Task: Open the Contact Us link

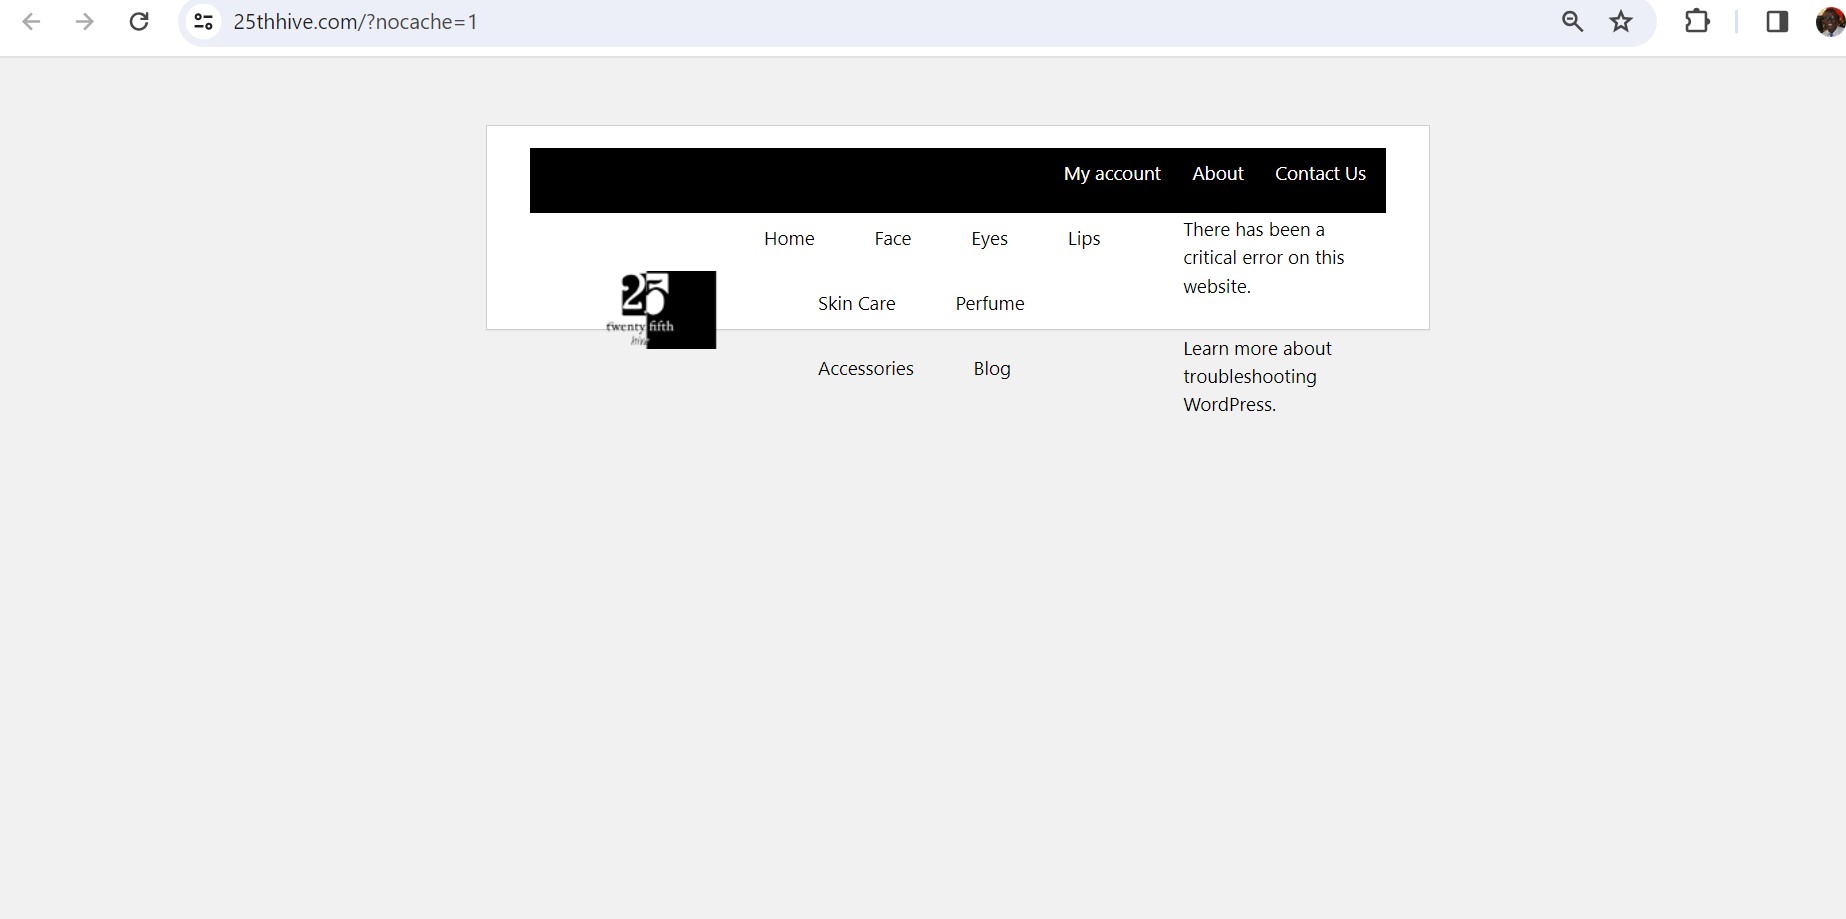Action: (x=1320, y=174)
